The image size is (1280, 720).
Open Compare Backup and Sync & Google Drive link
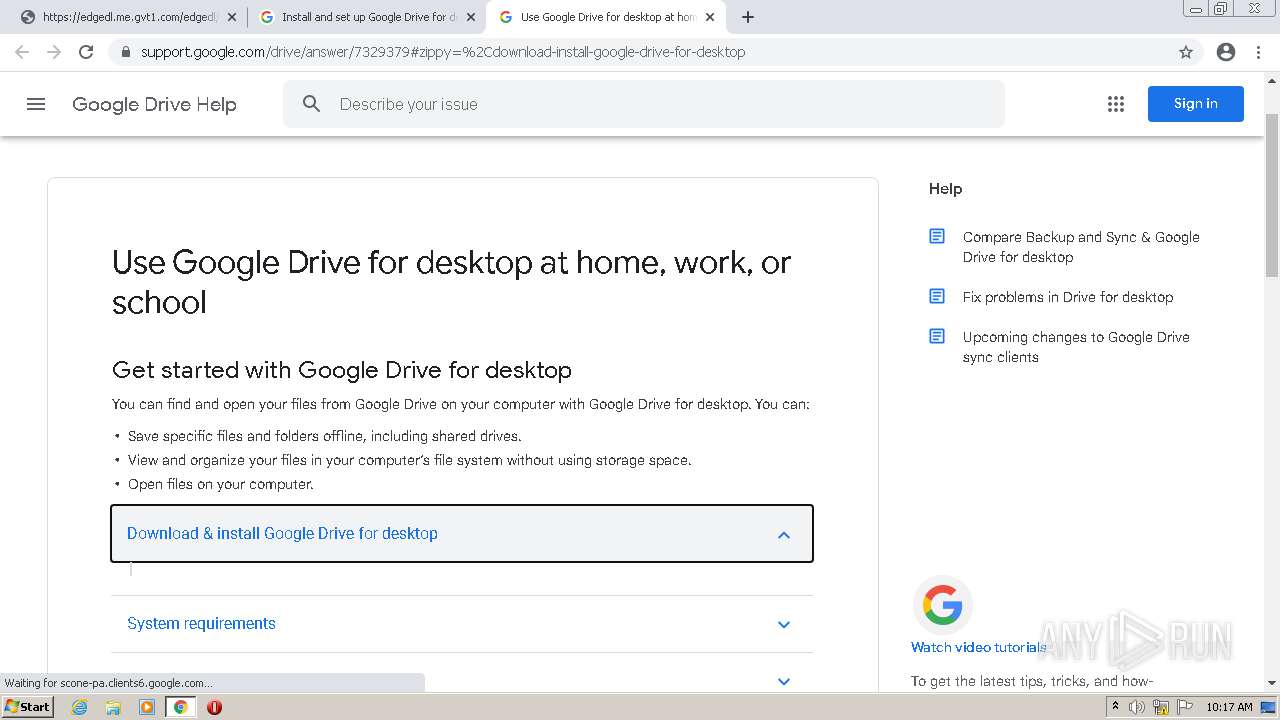1081,247
